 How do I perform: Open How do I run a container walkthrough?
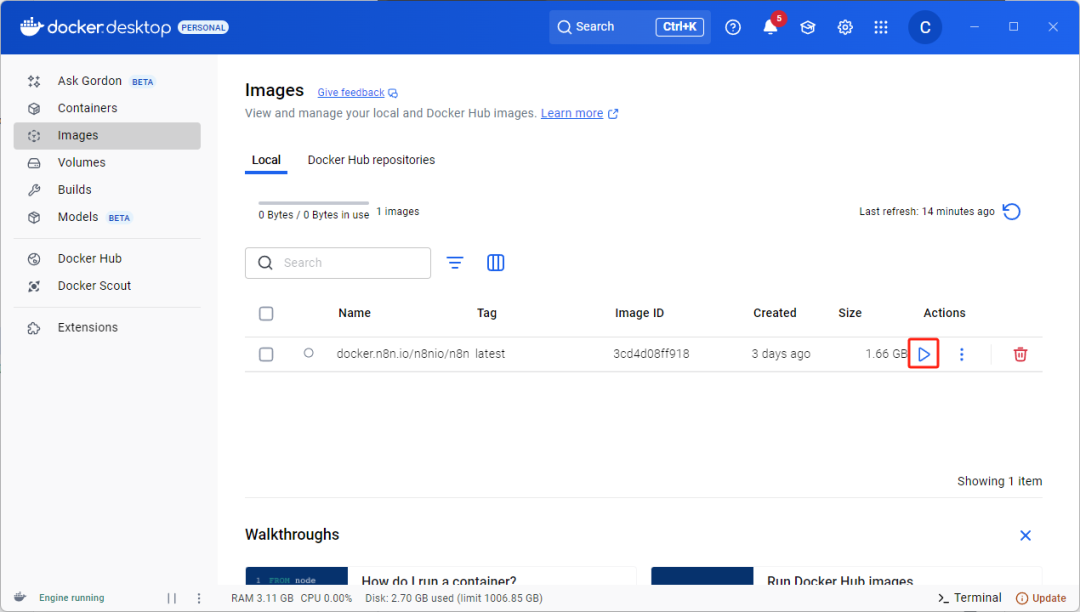tap(440, 577)
